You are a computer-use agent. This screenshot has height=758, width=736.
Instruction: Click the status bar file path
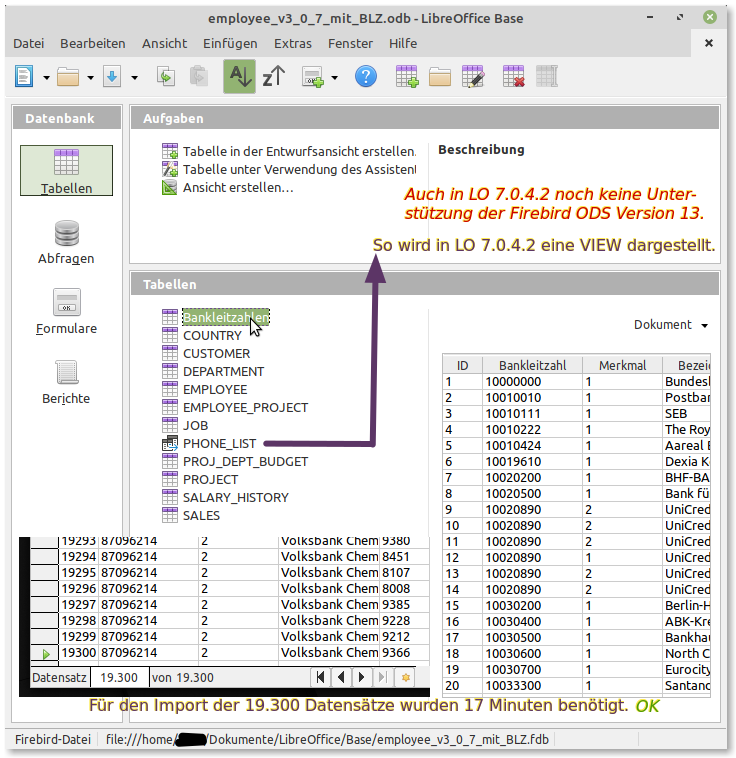327,739
